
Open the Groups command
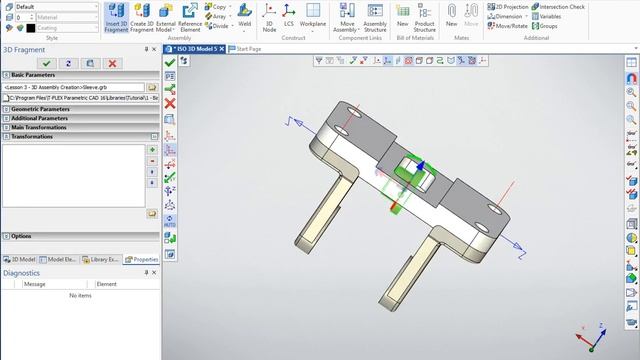coord(544,26)
